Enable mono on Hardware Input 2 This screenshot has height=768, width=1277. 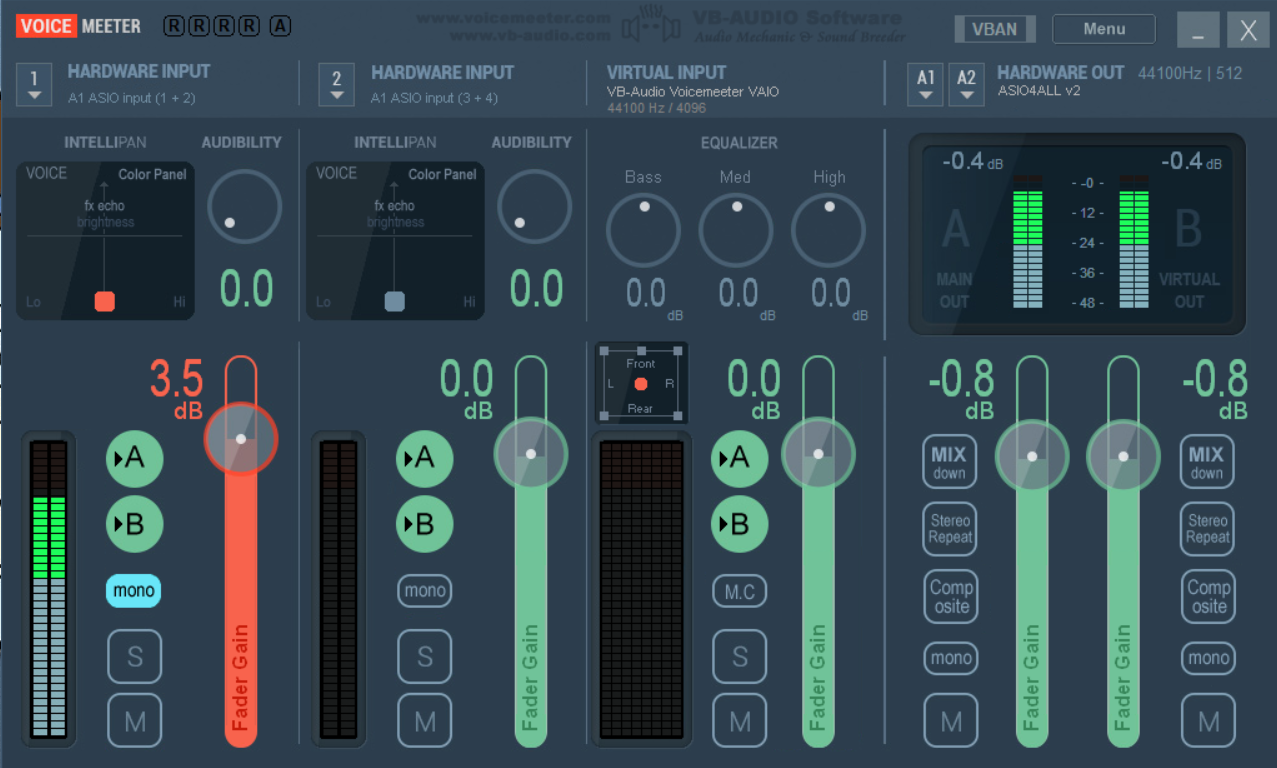425,591
